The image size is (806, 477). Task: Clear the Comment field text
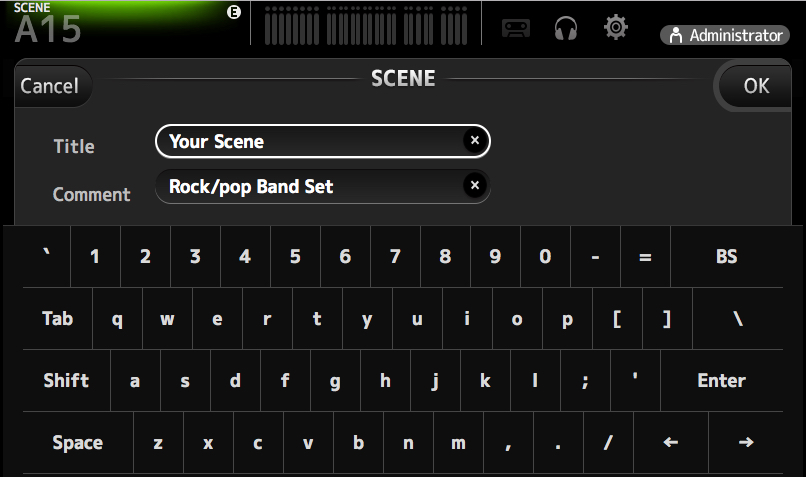pos(475,185)
